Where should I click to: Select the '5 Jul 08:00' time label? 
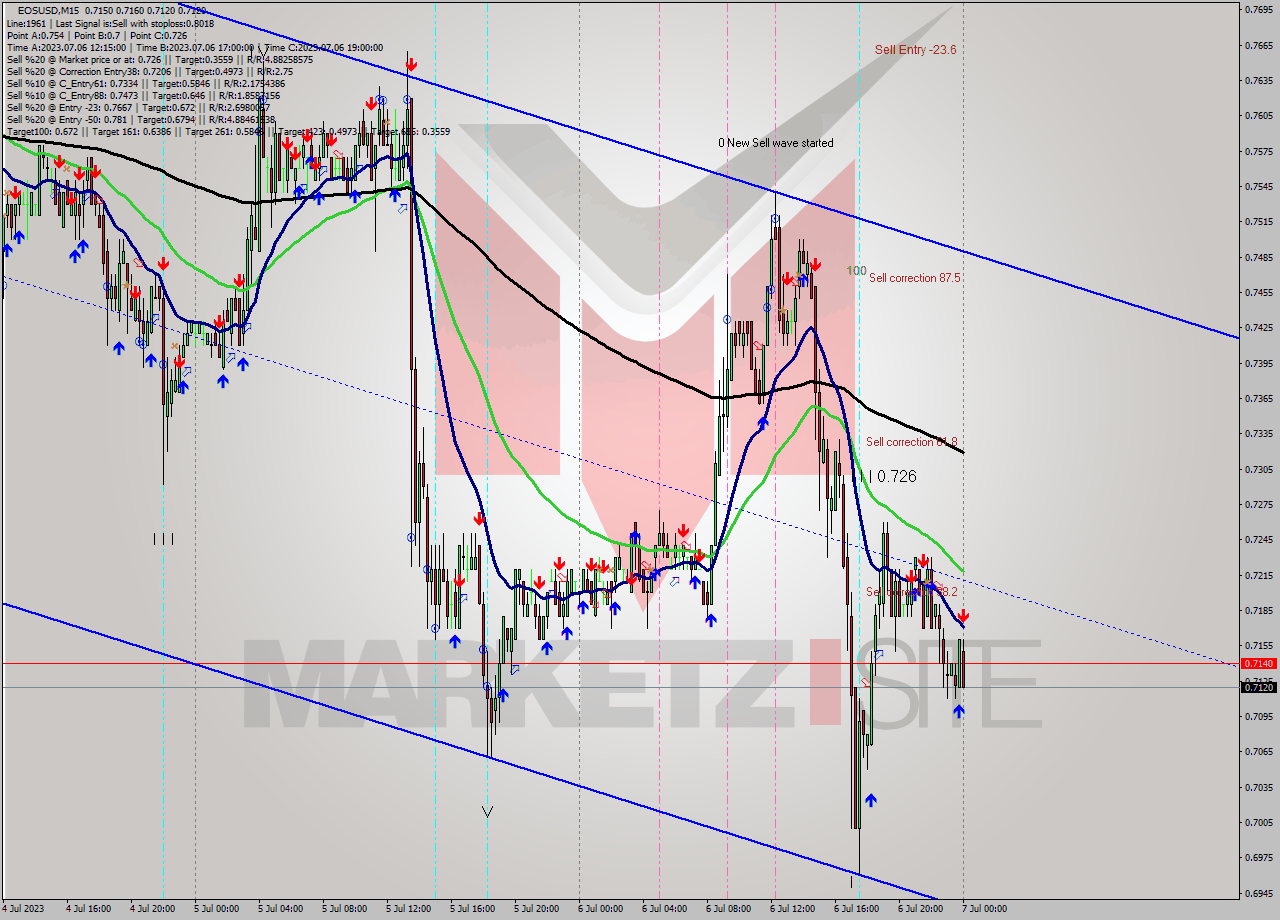[344, 909]
